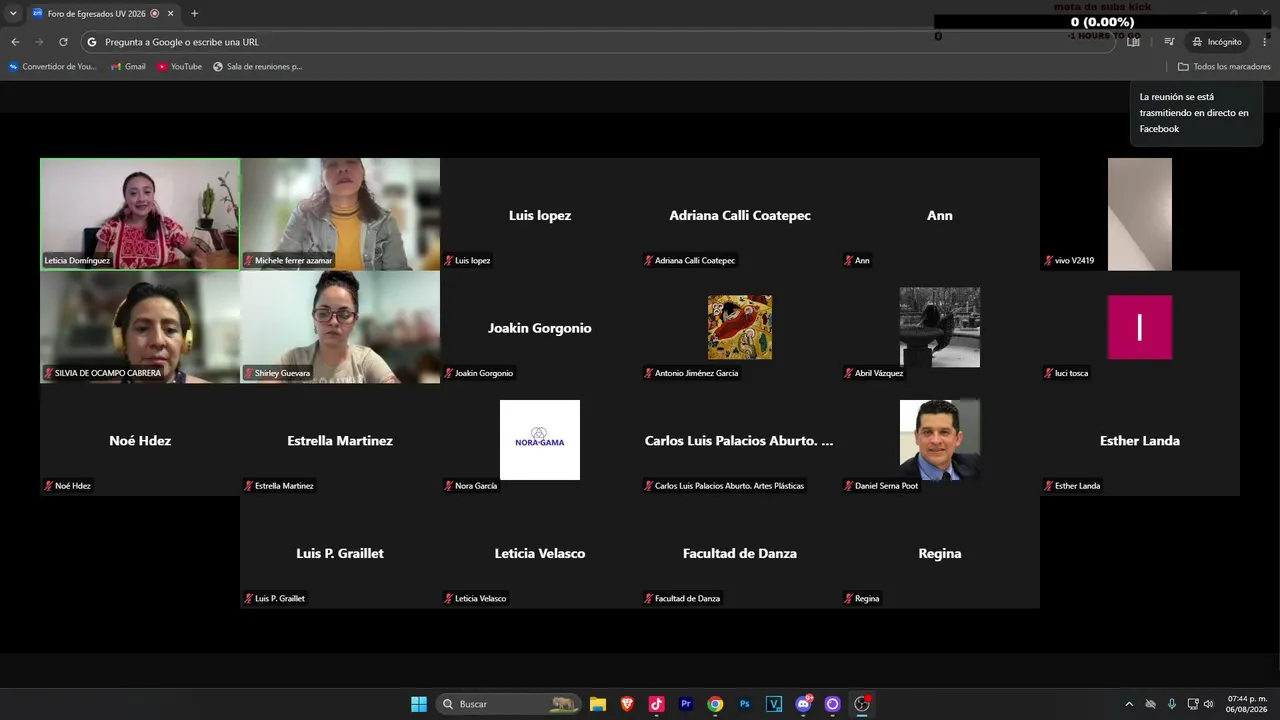Open the reading mode book icon
Viewport: 1280px width, 720px height.
(1133, 42)
